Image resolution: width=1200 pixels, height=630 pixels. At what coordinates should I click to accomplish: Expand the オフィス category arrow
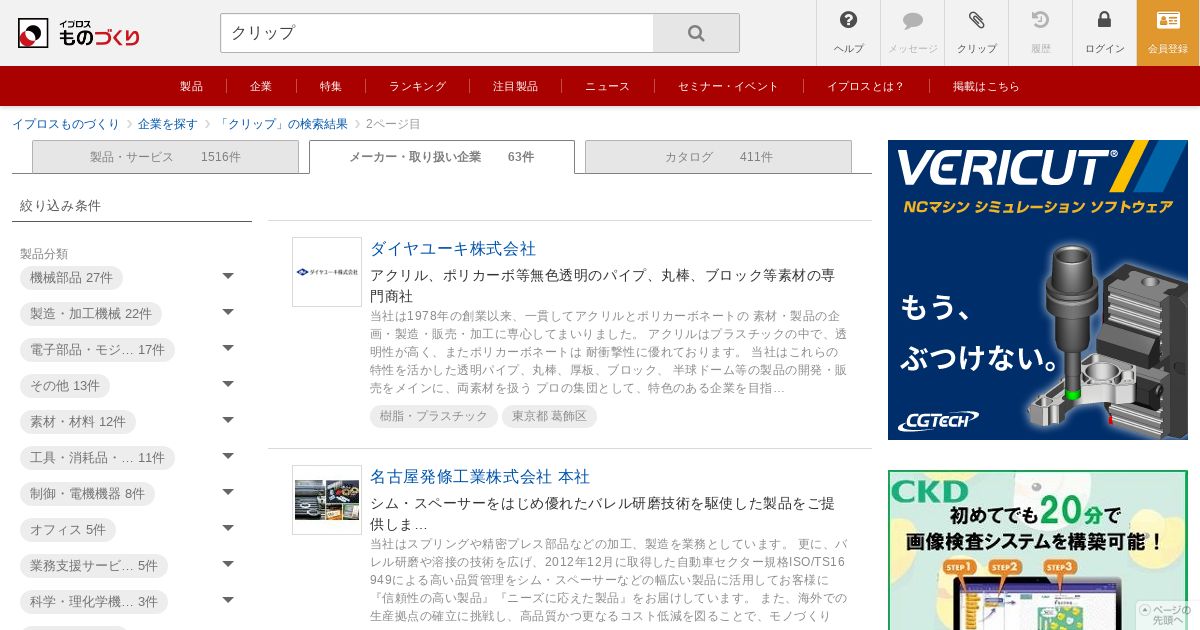(x=228, y=528)
